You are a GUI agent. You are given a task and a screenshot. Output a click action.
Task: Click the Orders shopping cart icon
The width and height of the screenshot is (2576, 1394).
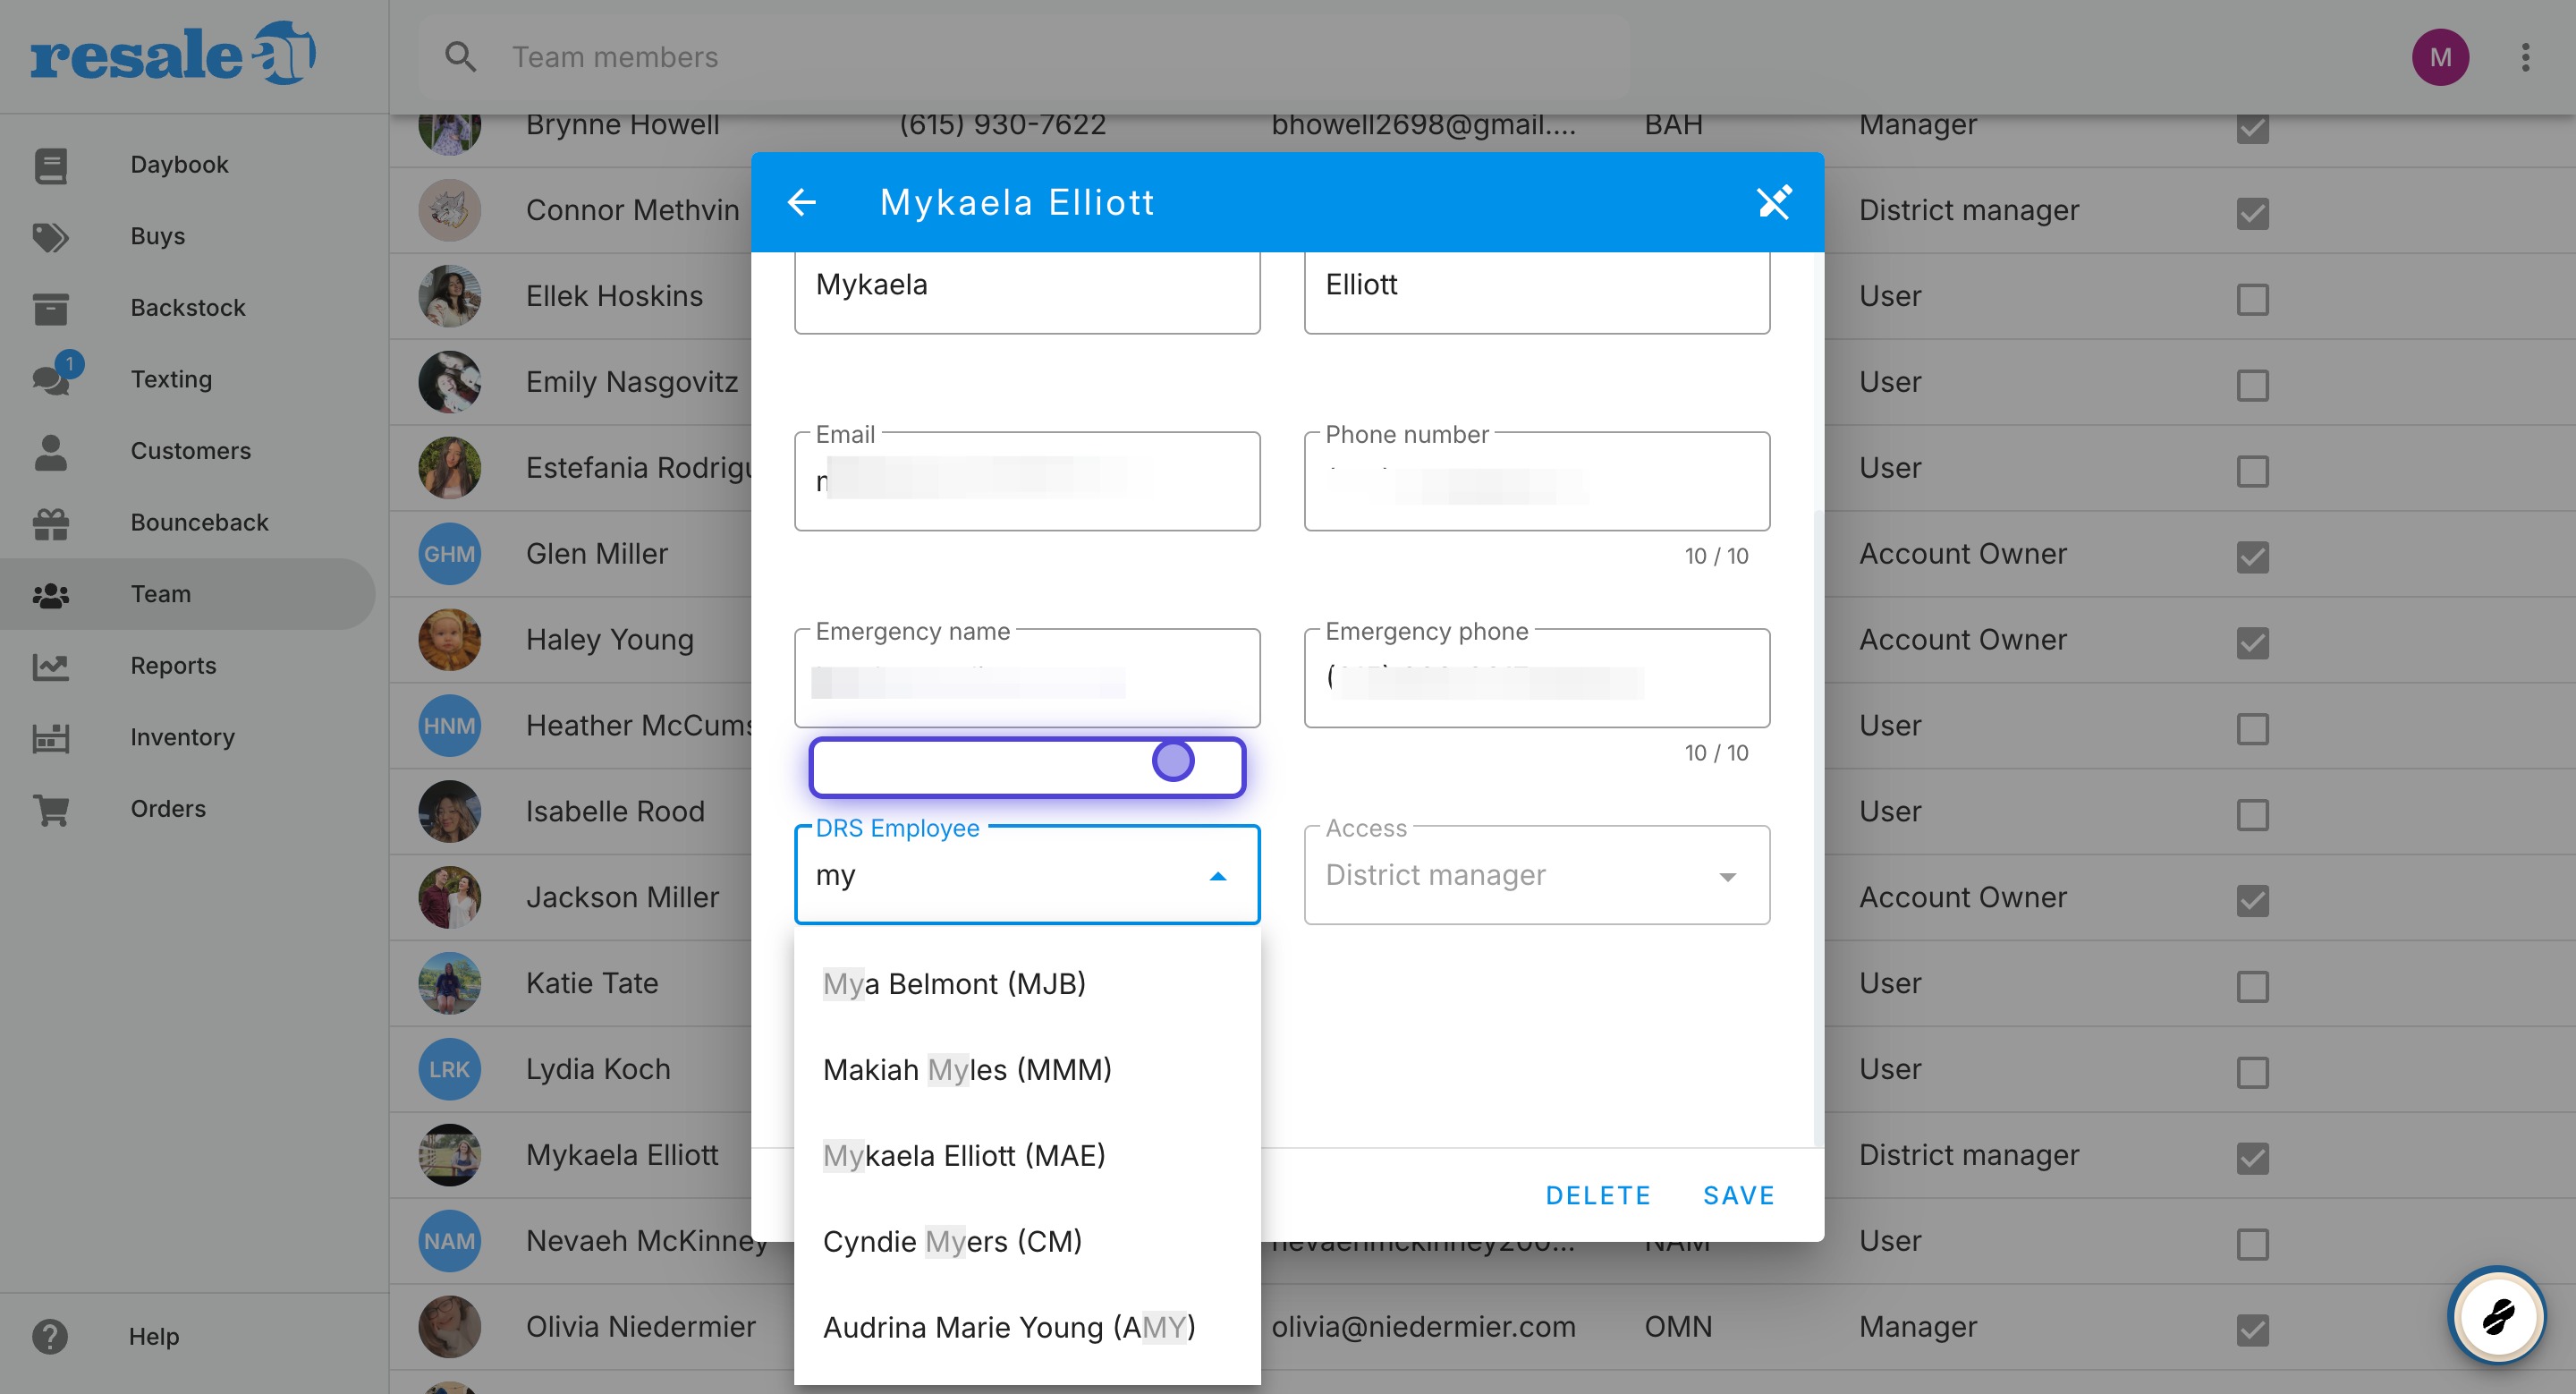pos(50,810)
